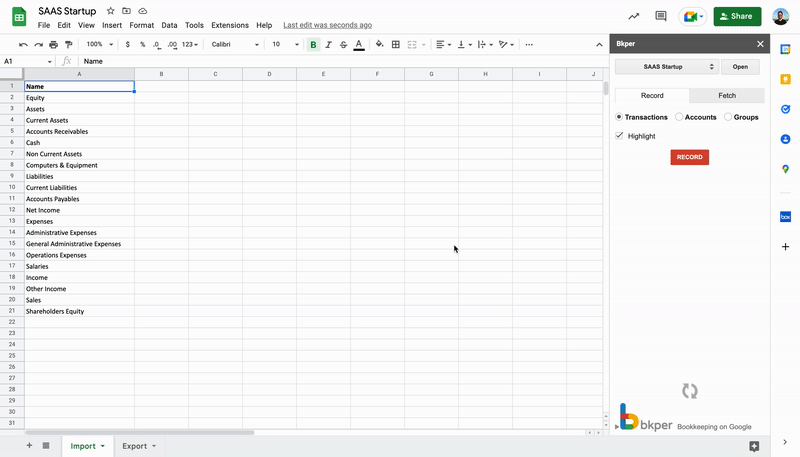Click the green Share button
This screenshot has width=800, height=457.
tap(737, 16)
